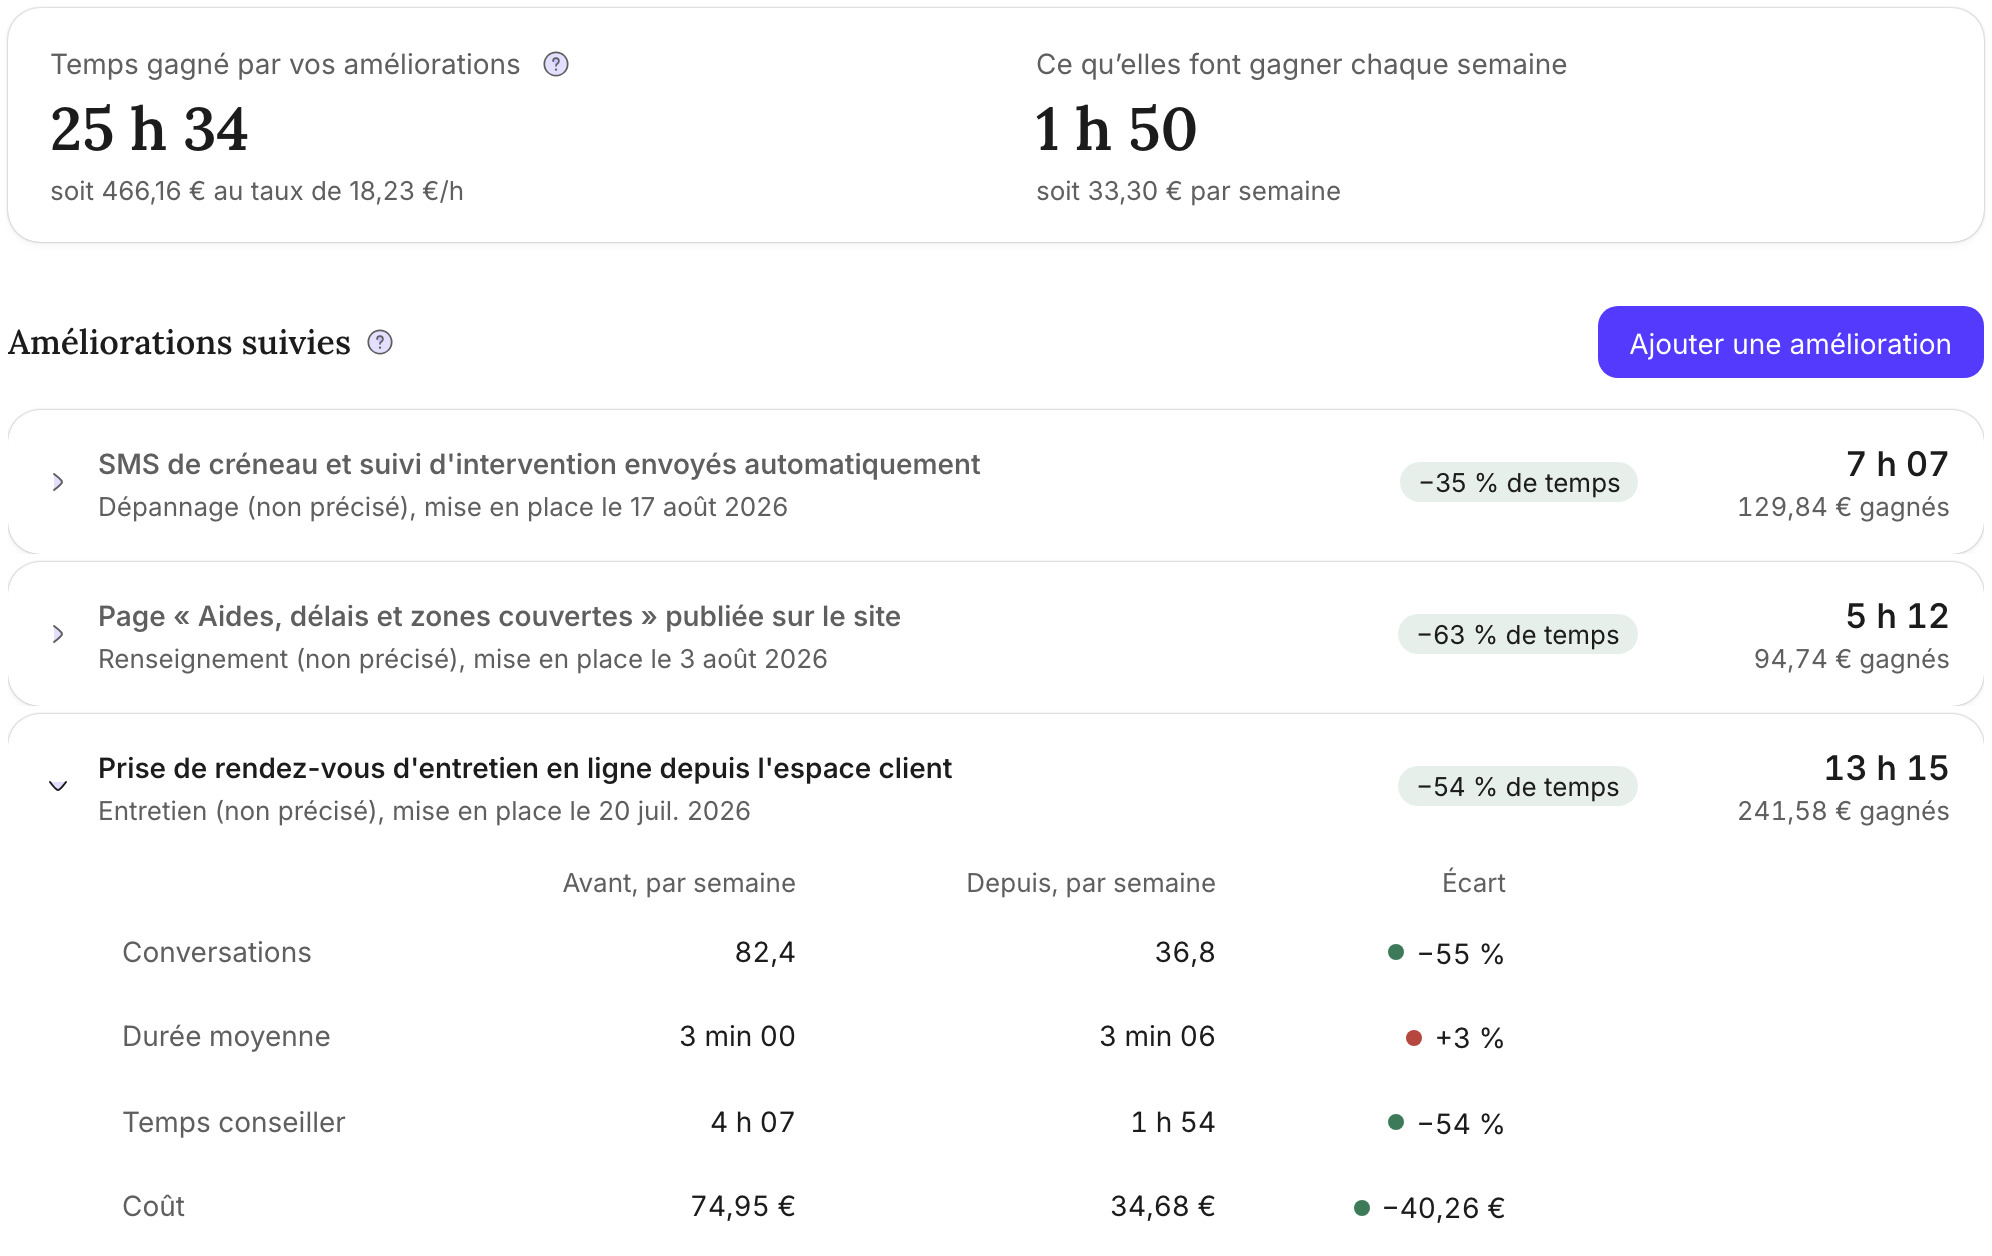Select the −35 % de temps badge
1992x1256 pixels.
[x=1518, y=483]
